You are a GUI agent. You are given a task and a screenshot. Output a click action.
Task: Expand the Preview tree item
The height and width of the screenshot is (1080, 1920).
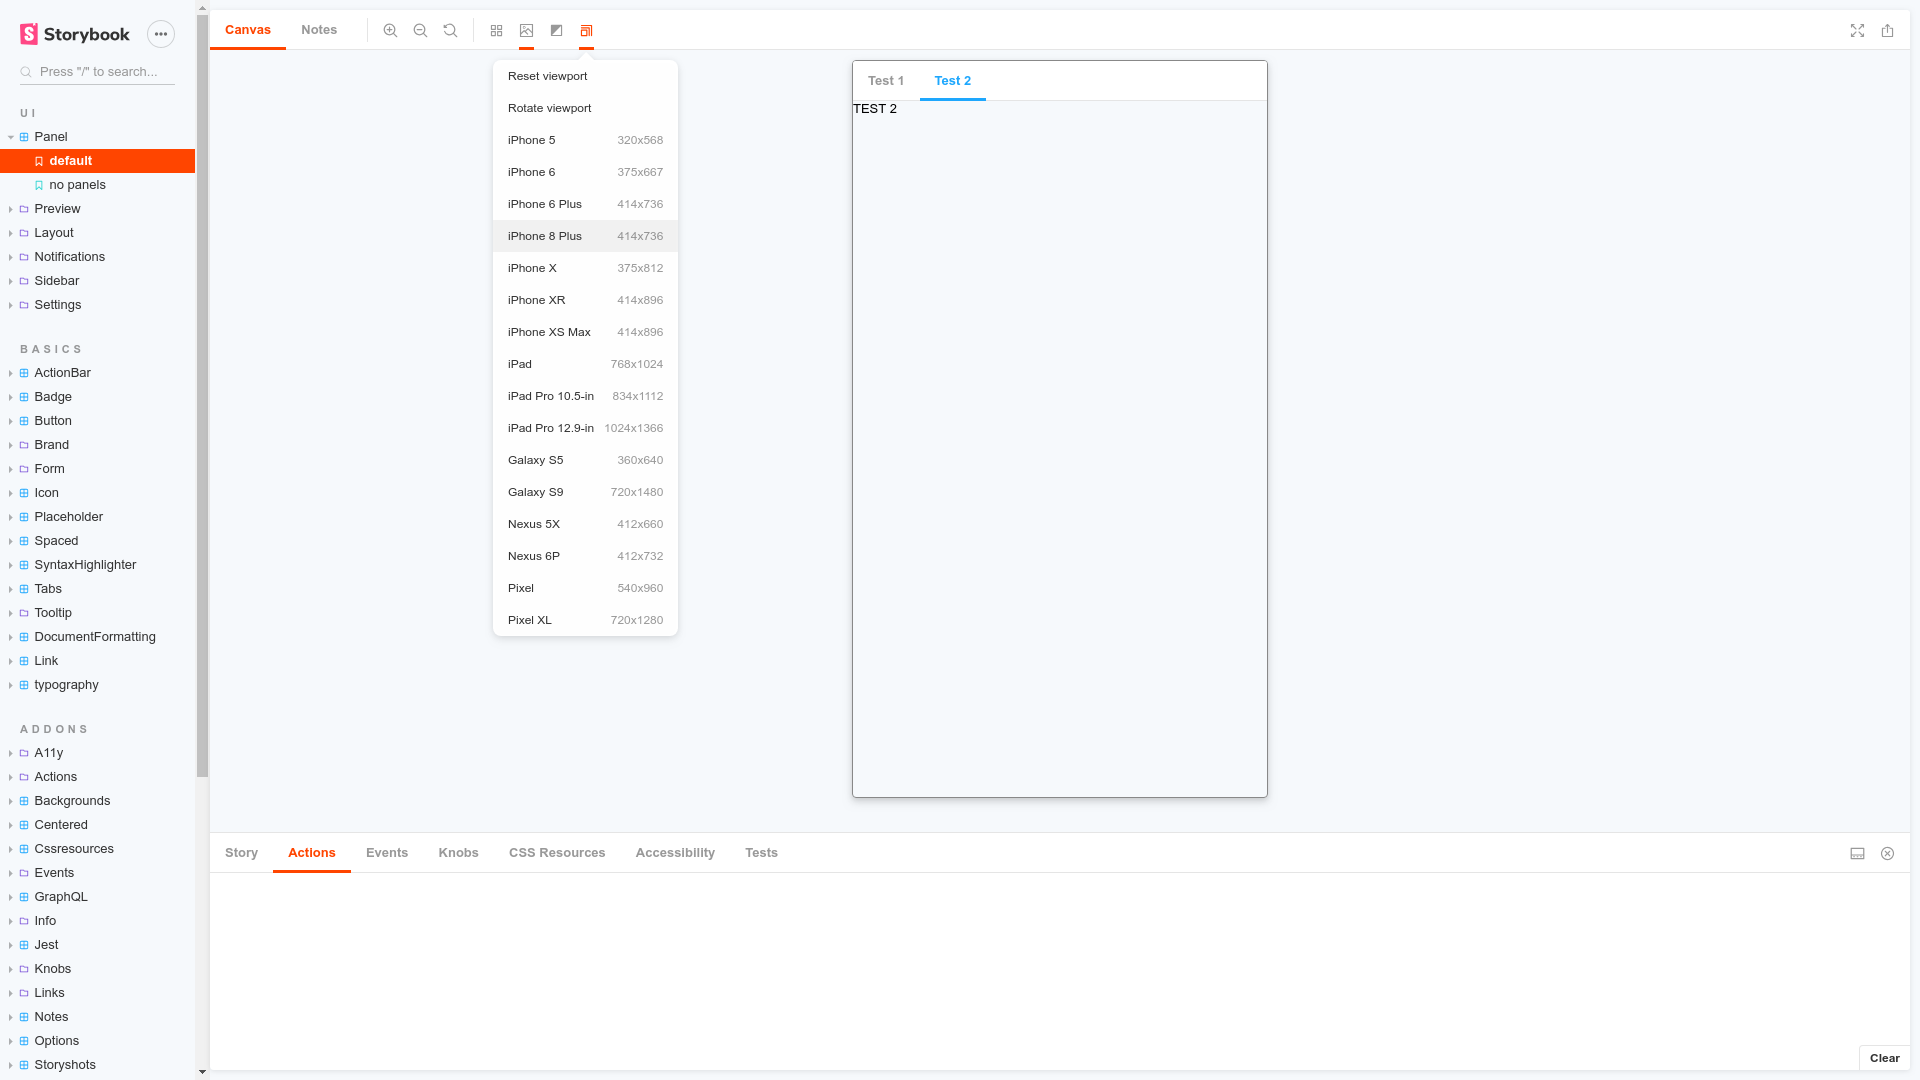[x=11, y=208]
